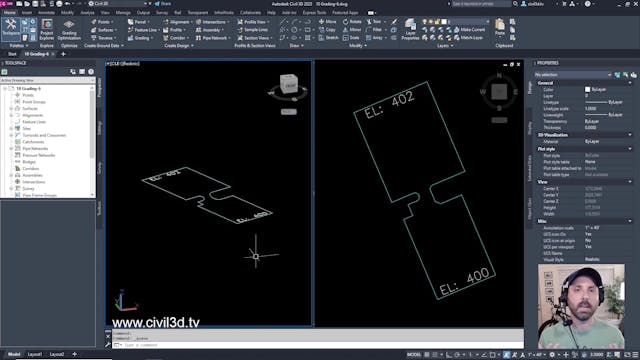This screenshot has width=640, height=360.
Task: Select the Move tool in Modify panel
Action: pyautogui.click(x=327, y=22)
